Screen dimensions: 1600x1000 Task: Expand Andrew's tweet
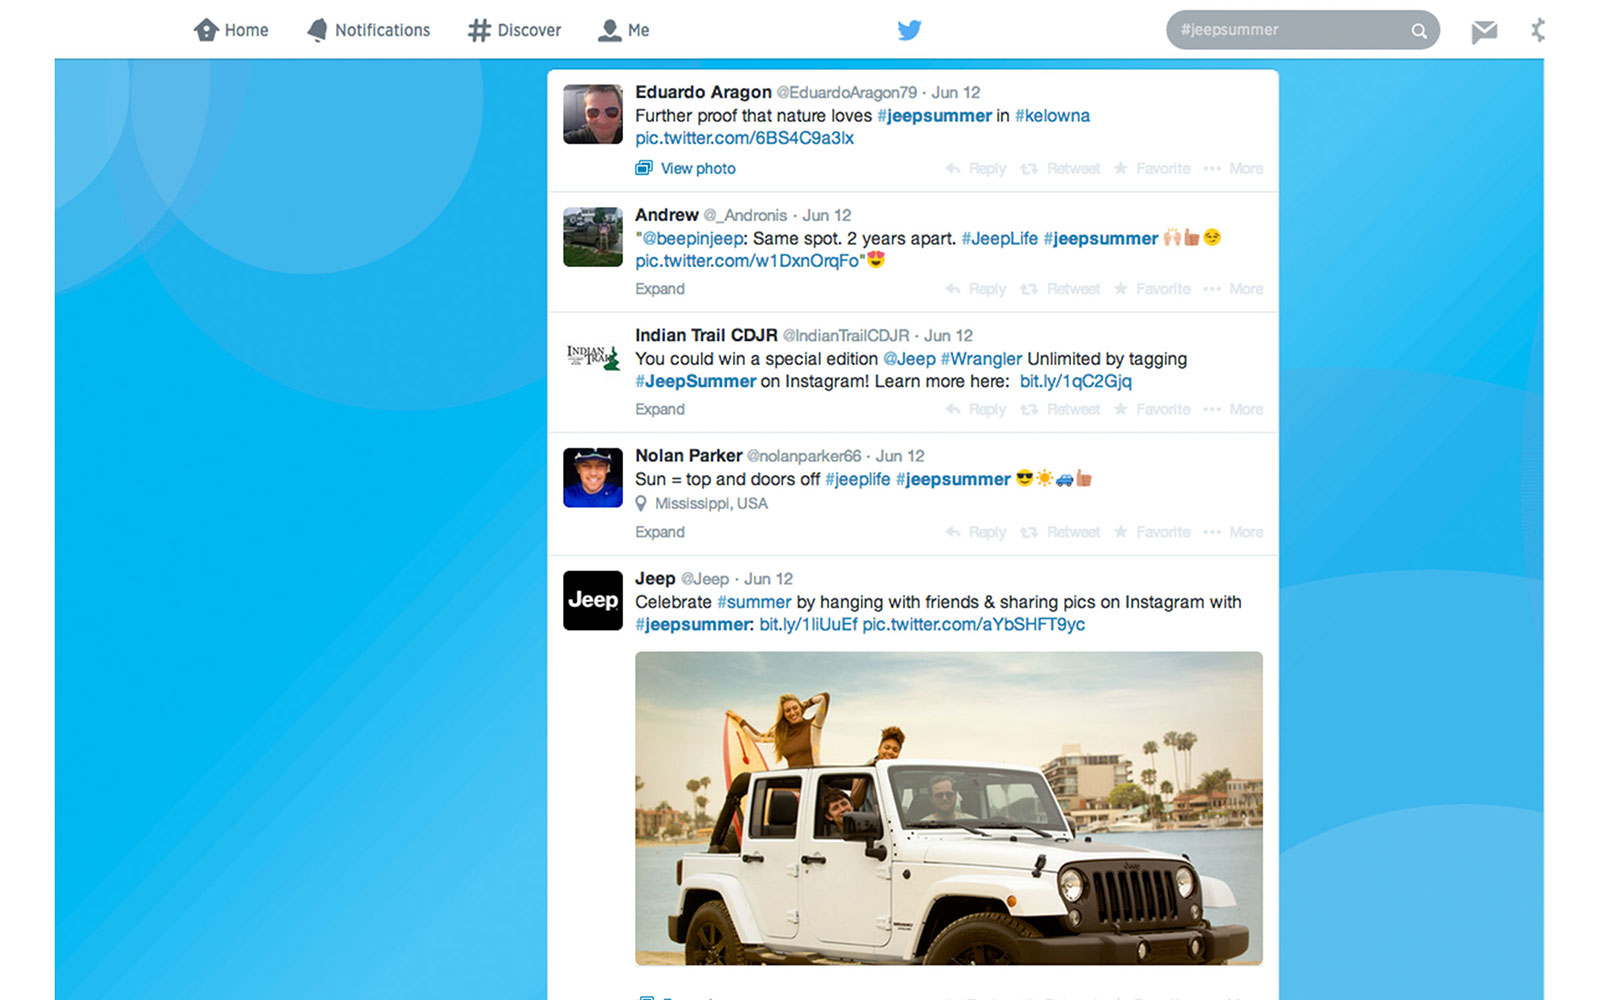click(660, 289)
